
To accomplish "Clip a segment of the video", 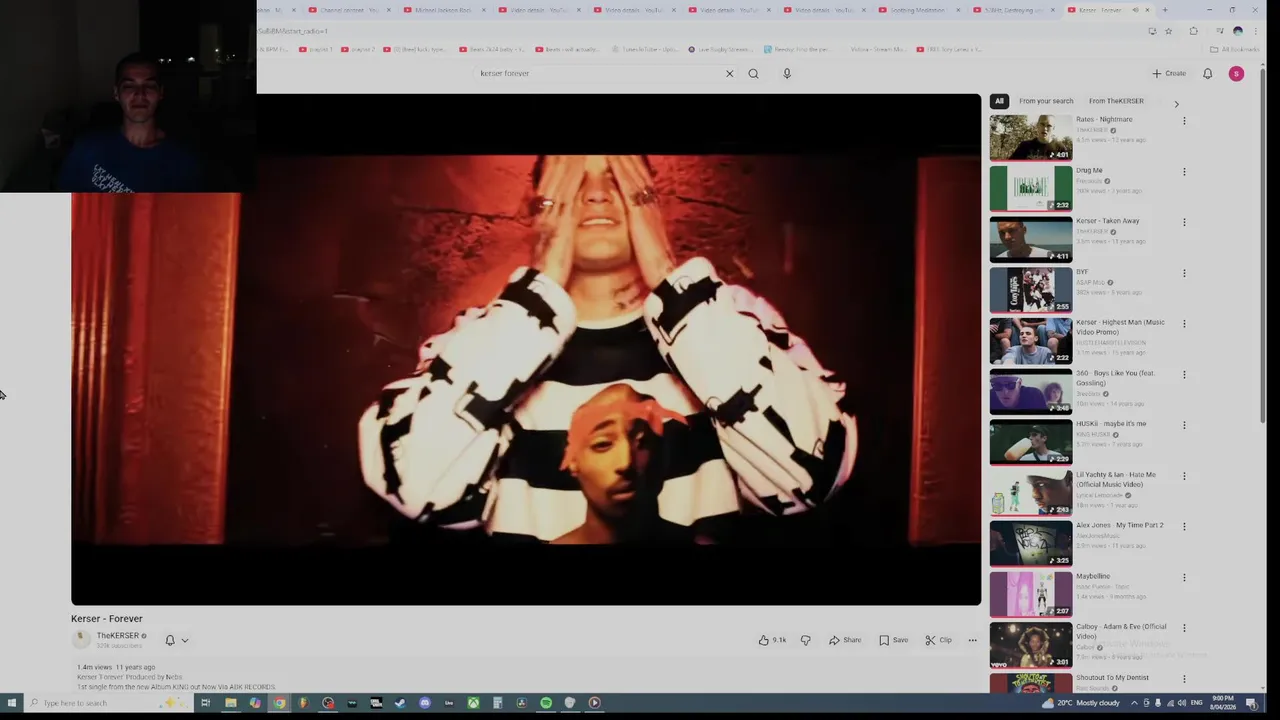I will (x=938, y=640).
